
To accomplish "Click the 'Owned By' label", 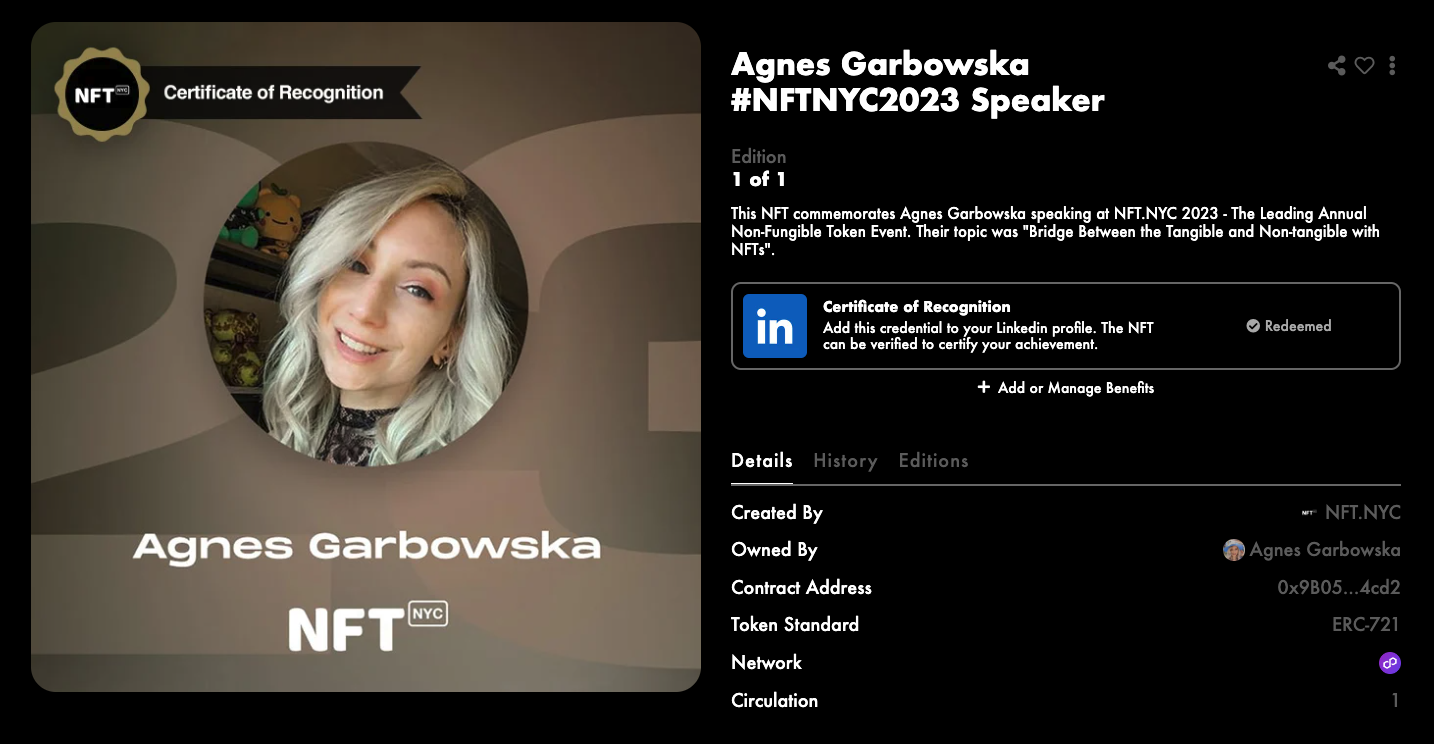I will click(x=774, y=550).
